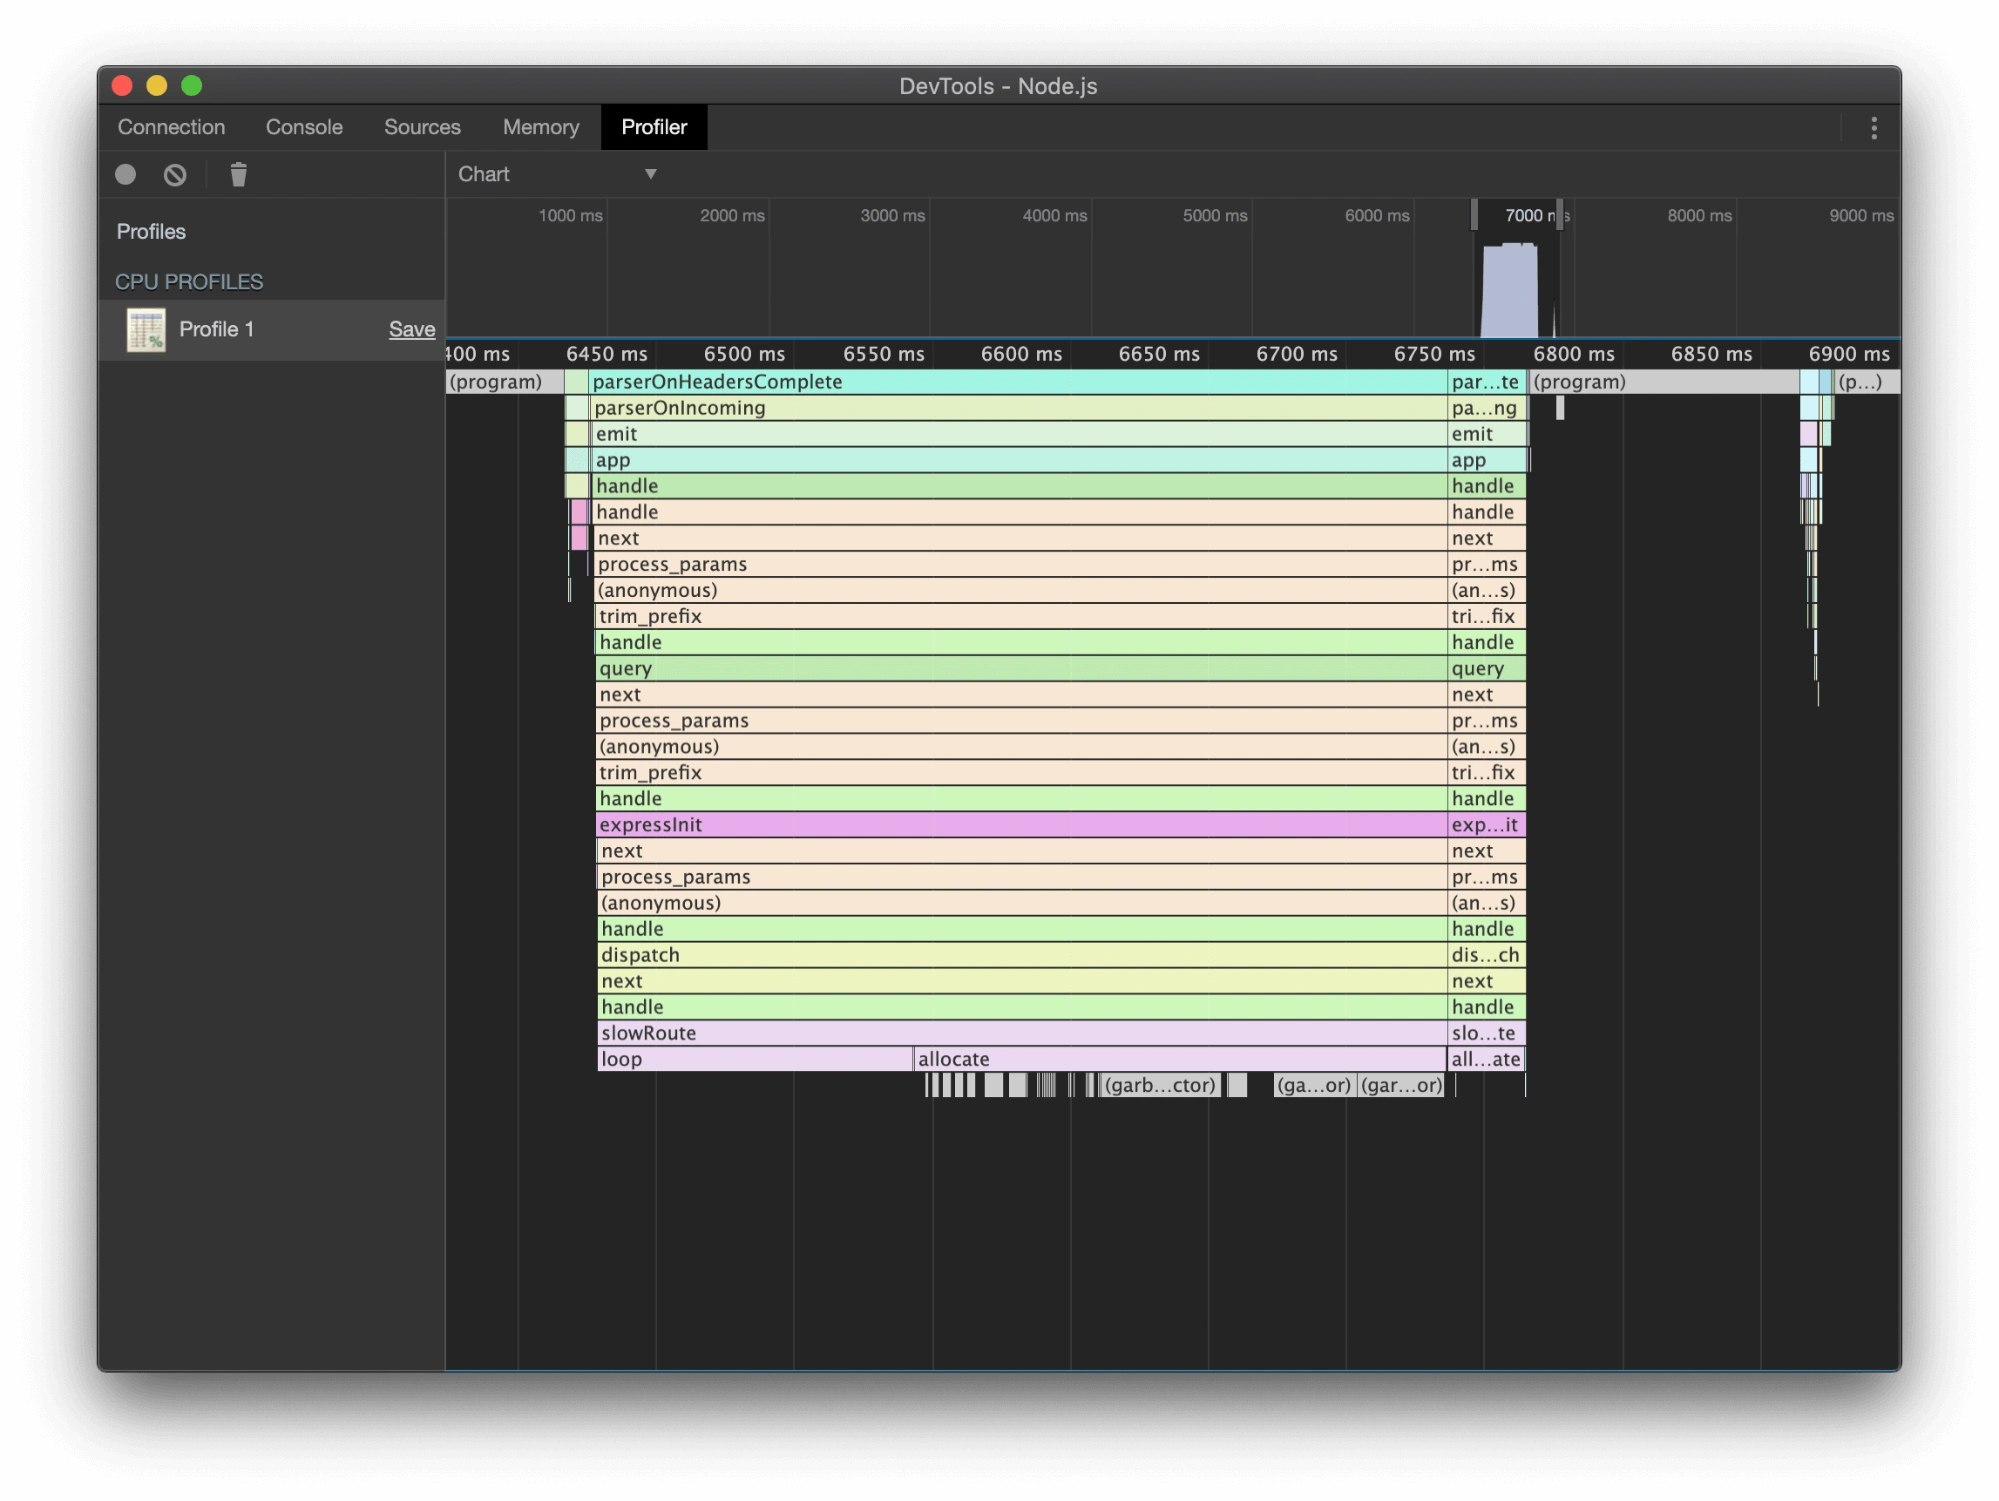Open the Sources tab

tap(422, 127)
